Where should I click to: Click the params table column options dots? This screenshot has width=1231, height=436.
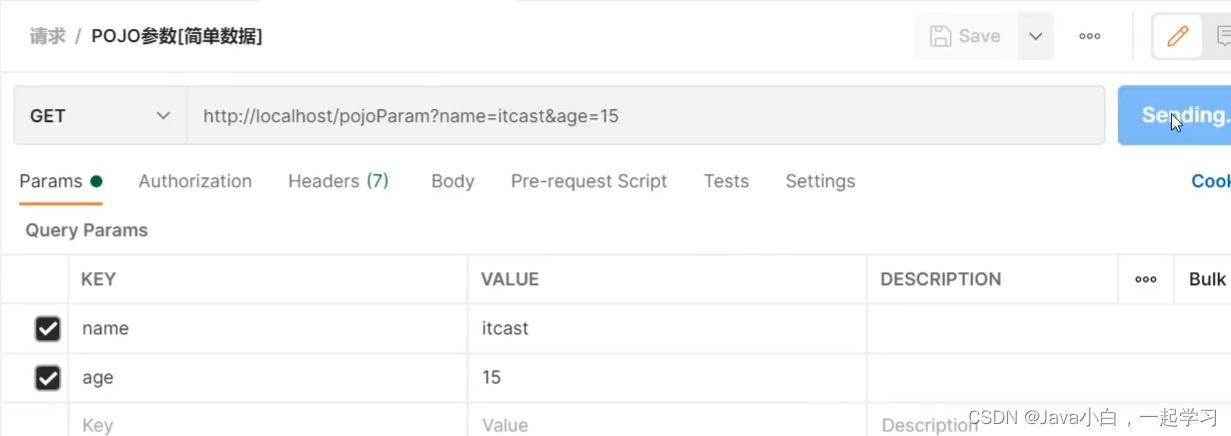pos(1146,279)
